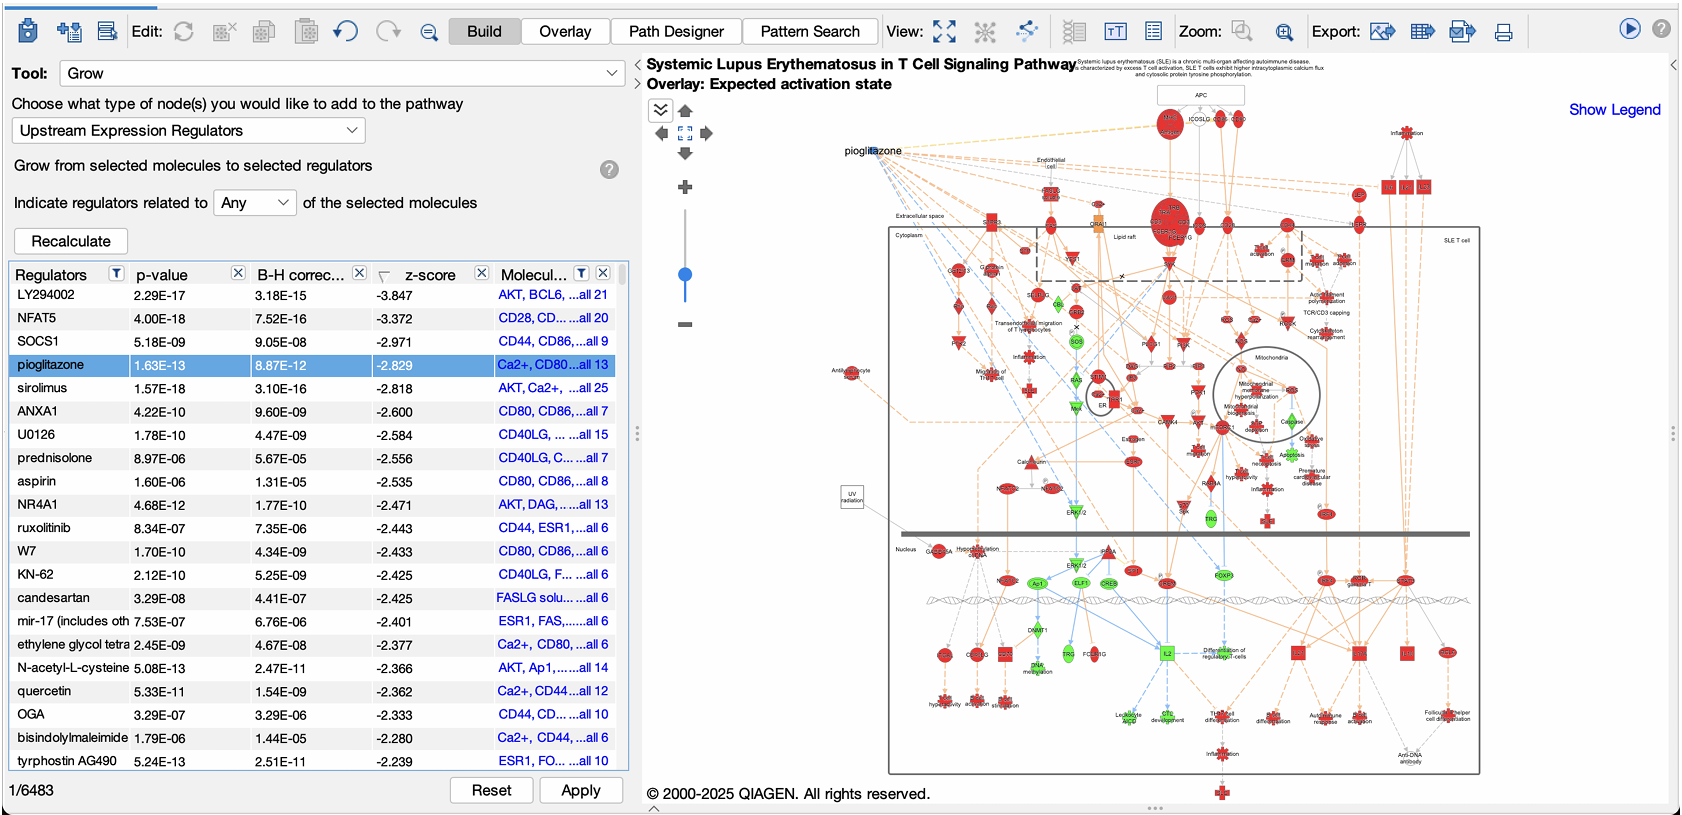Remove the p-value column with X
The image size is (1682, 815).
(x=238, y=273)
